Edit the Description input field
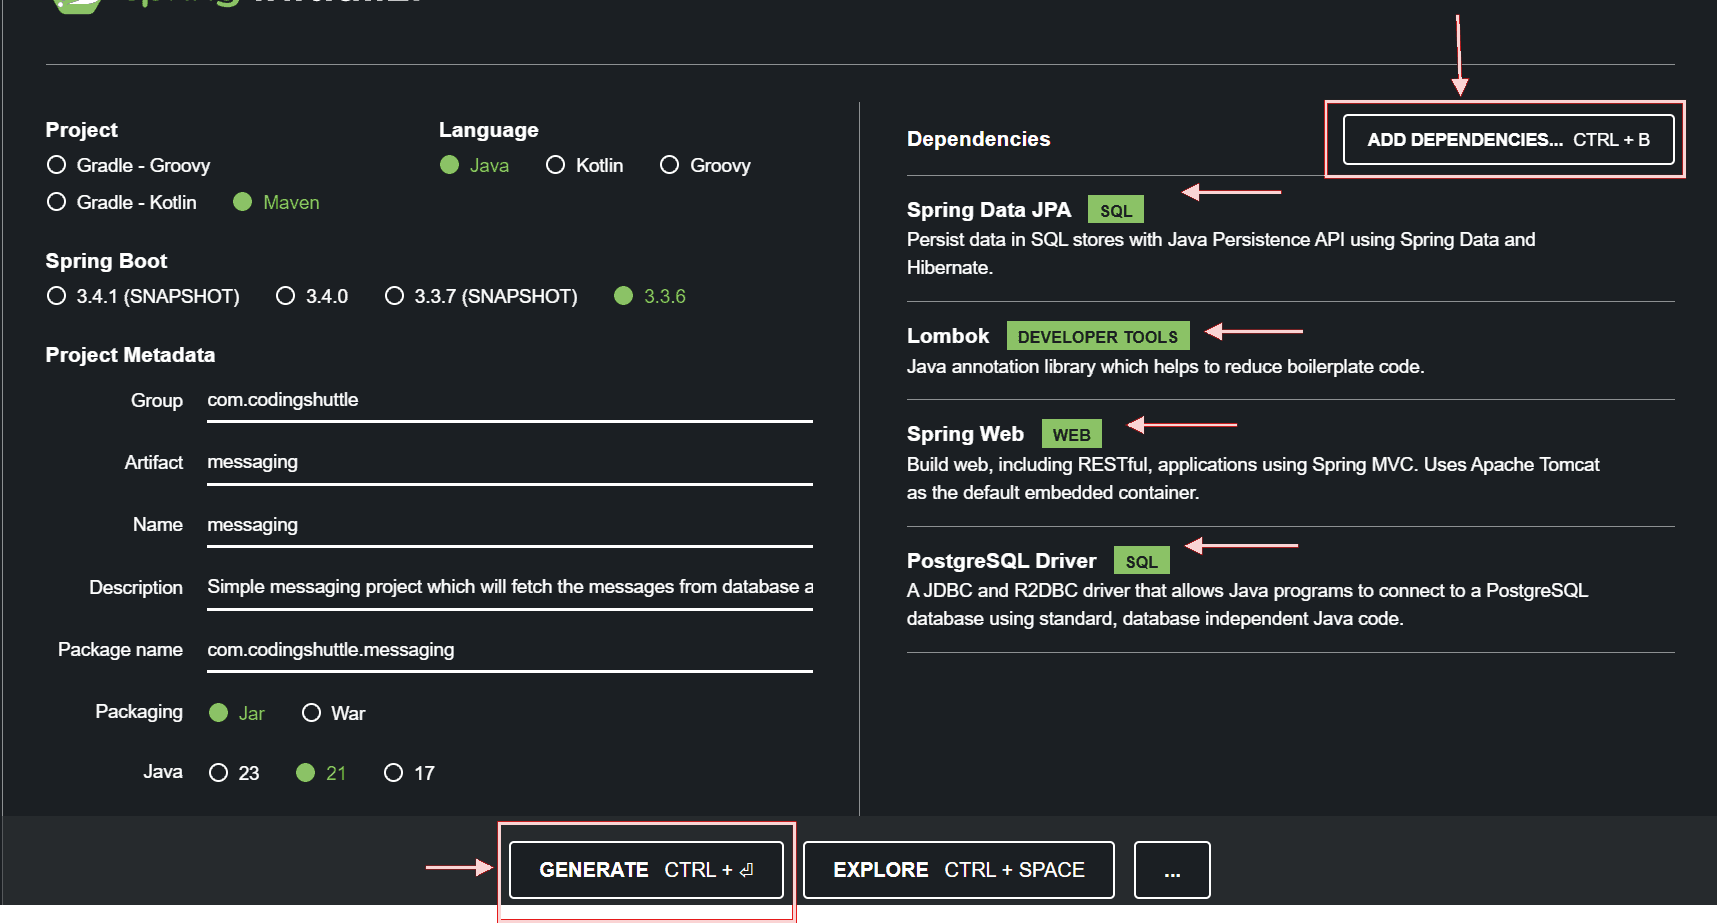This screenshot has width=1717, height=924. point(510,587)
